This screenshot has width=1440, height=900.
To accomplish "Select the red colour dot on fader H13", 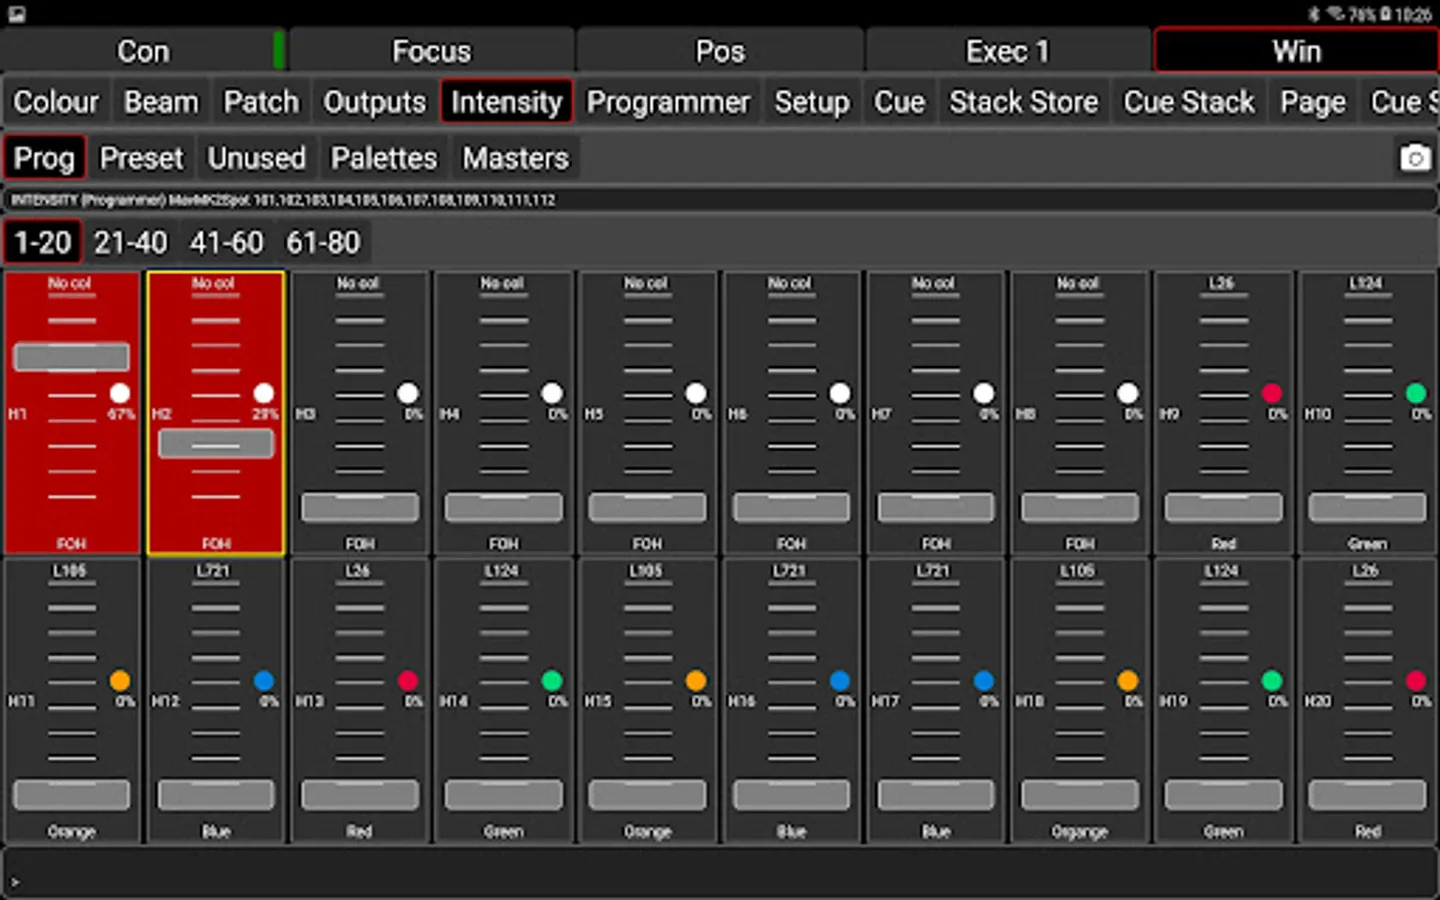I will tap(408, 681).
